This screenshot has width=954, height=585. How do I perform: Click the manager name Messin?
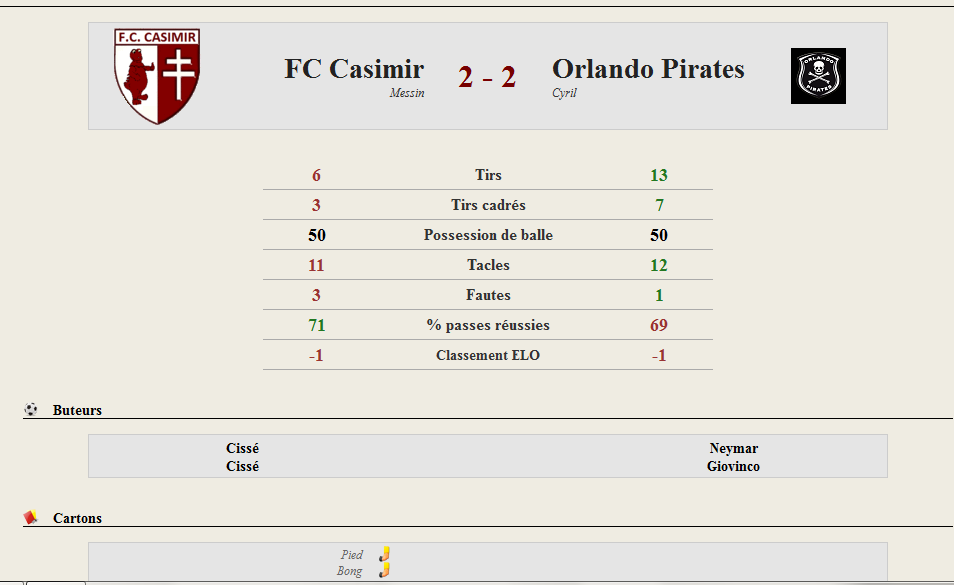pos(407,93)
